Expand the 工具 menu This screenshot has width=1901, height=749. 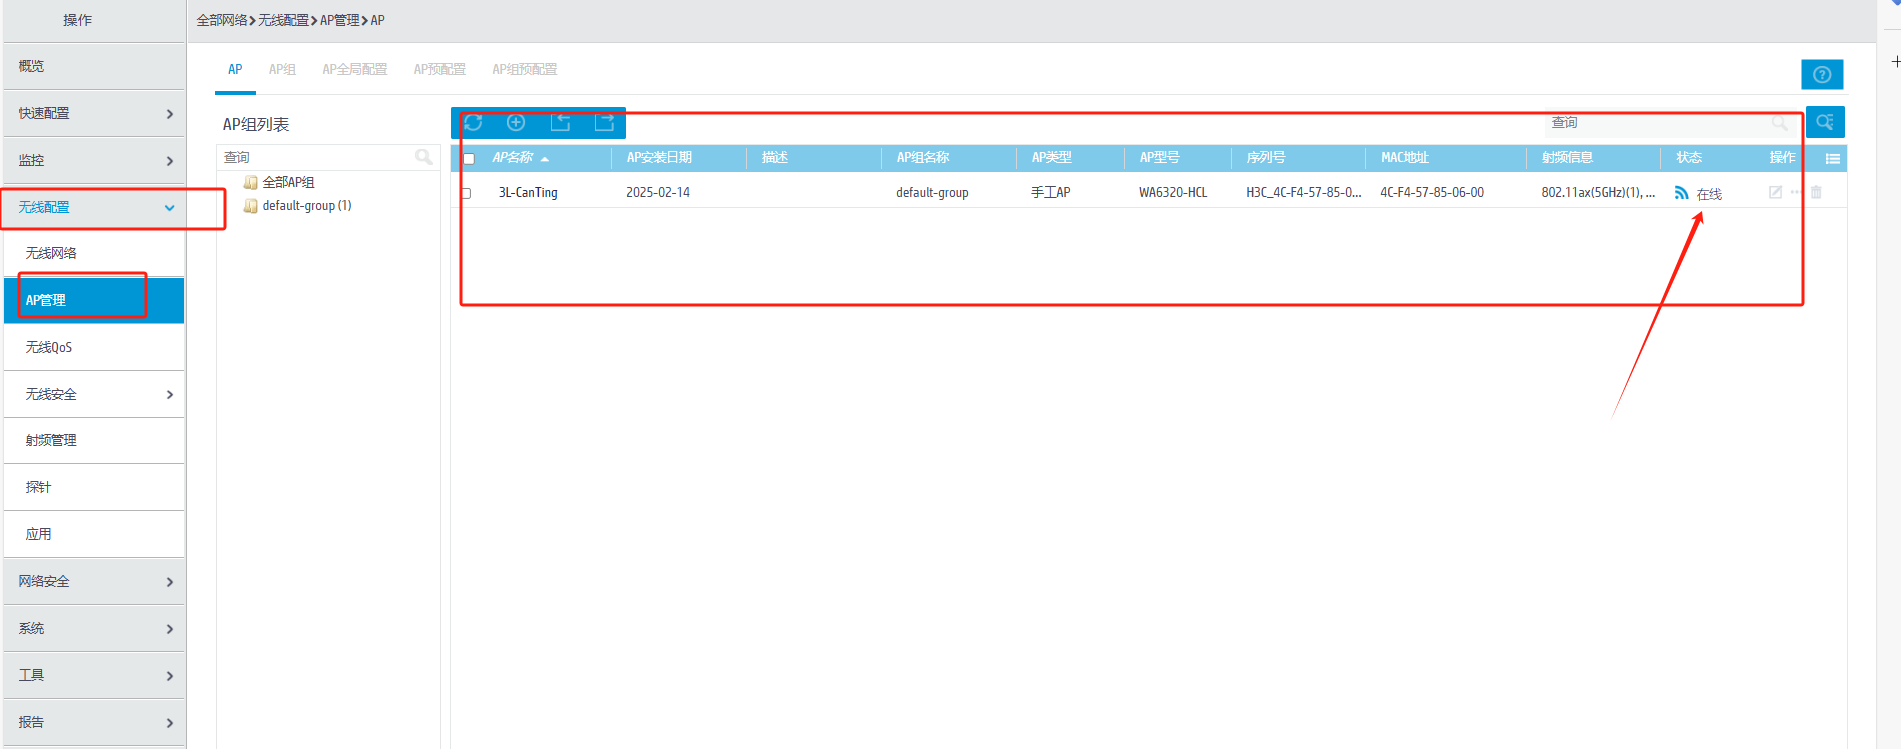tap(94, 675)
